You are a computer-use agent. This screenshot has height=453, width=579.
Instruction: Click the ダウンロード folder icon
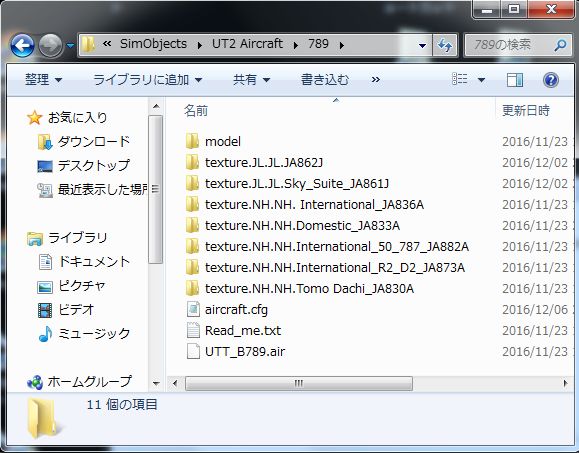[x=45, y=142]
